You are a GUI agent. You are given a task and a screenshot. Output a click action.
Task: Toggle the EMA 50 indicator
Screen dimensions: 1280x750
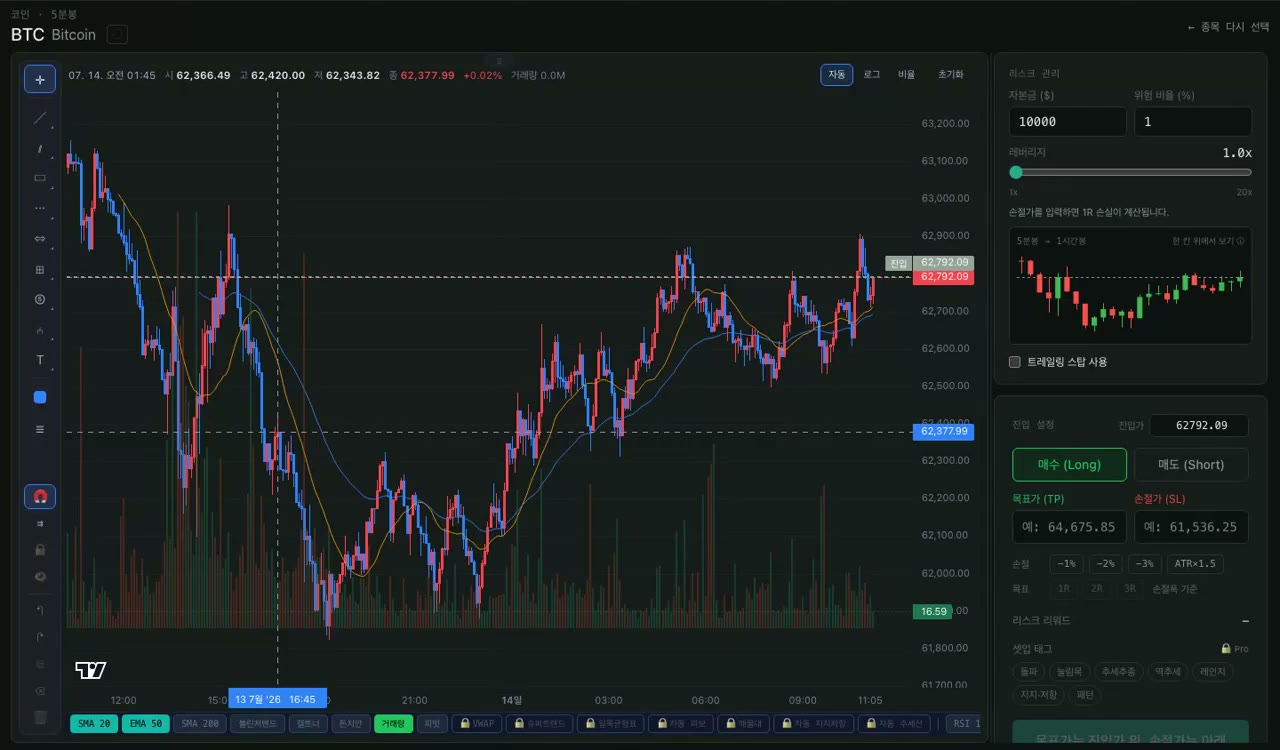pos(145,723)
